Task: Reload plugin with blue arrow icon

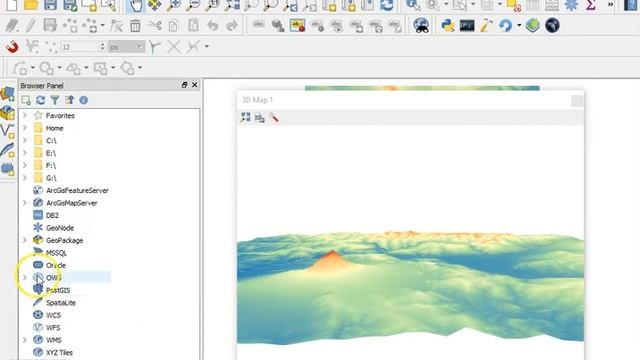Action: coord(505,26)
